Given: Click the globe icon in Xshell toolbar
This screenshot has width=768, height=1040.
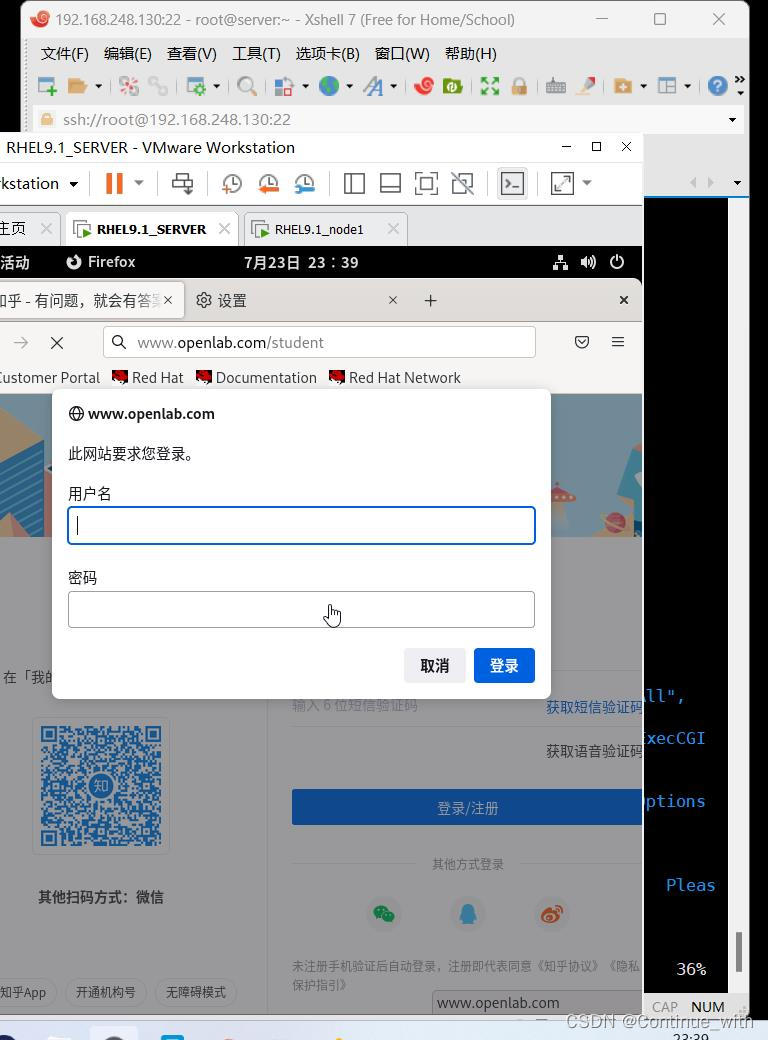Looking at the screenshot, I should click(329, 86).
